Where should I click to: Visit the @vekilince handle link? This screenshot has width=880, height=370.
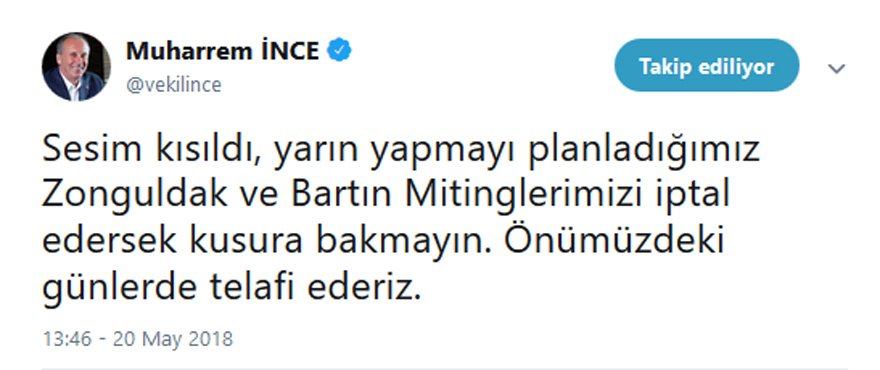[173, 85]
